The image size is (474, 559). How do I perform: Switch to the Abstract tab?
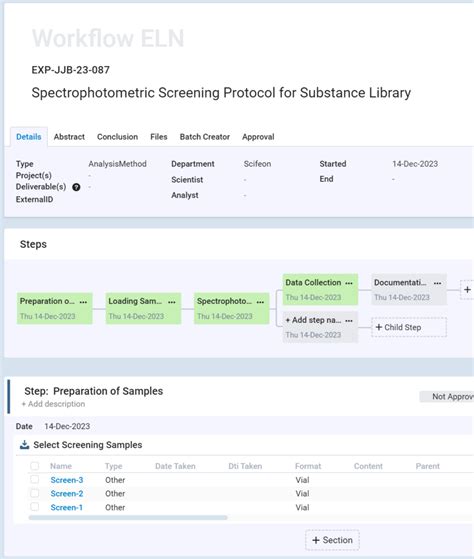69,137
